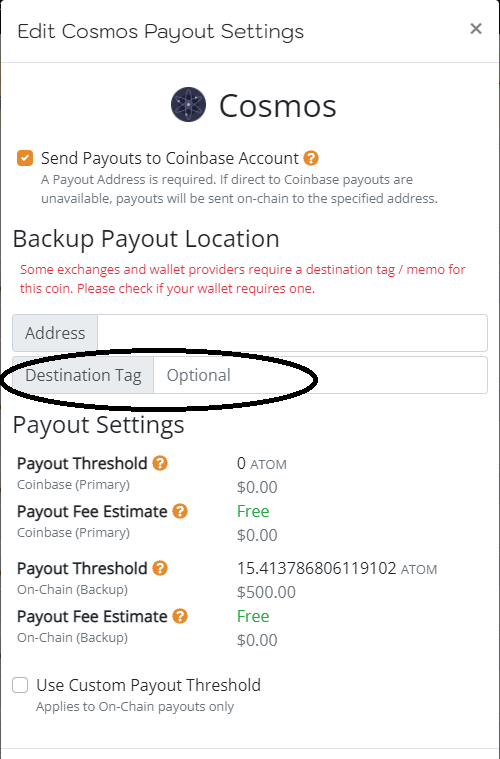Click the $500.00 on-chain threshold amount
Viewport: 500px width, 759px height.
click(266, 592)
